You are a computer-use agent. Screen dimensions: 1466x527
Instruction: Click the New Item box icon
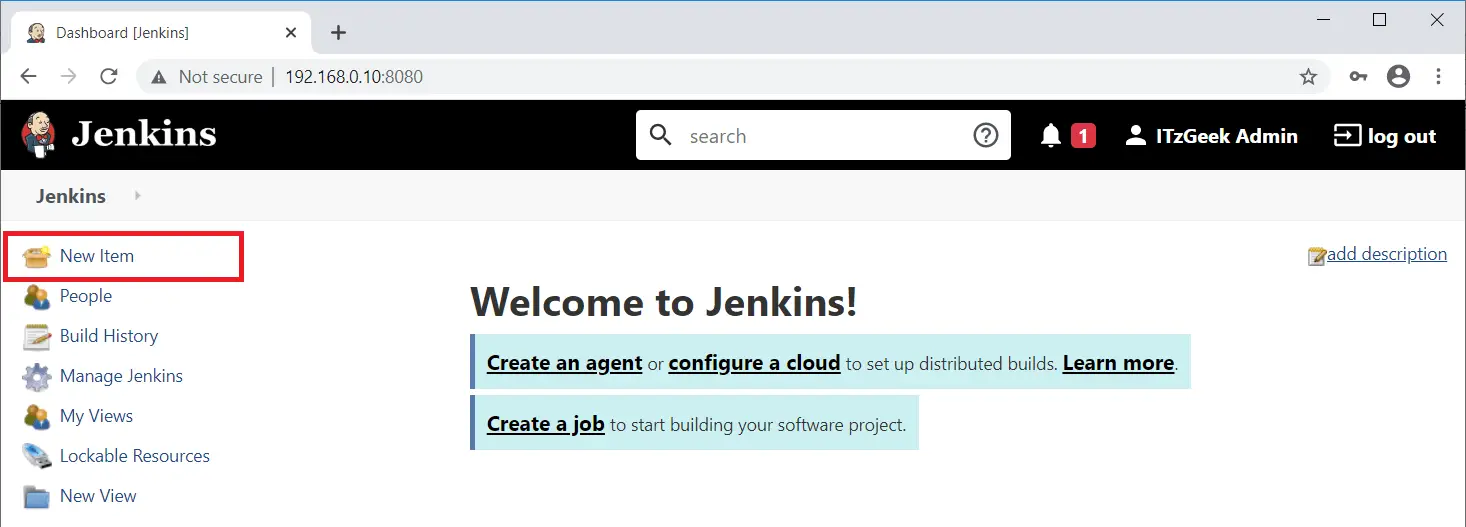click(x=36, y=256)
